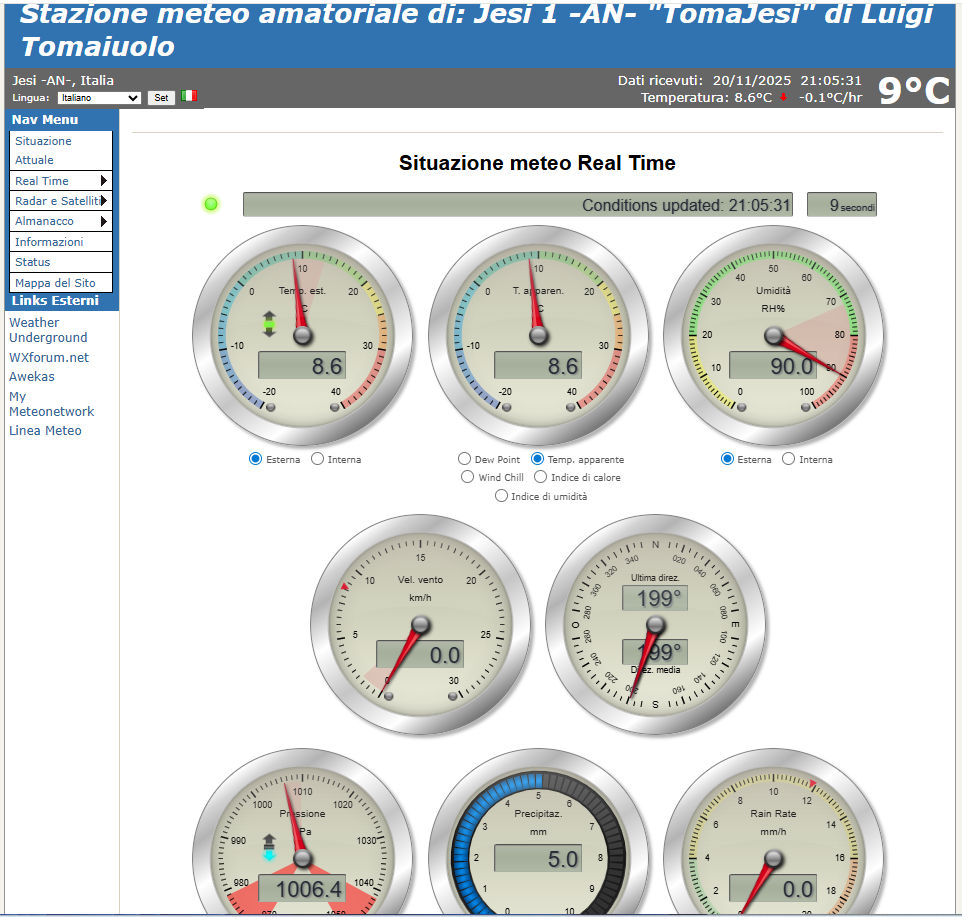Expand the Almanacco submenu
Viewport: 962px width, 917px height.
(x=61, y=221)
